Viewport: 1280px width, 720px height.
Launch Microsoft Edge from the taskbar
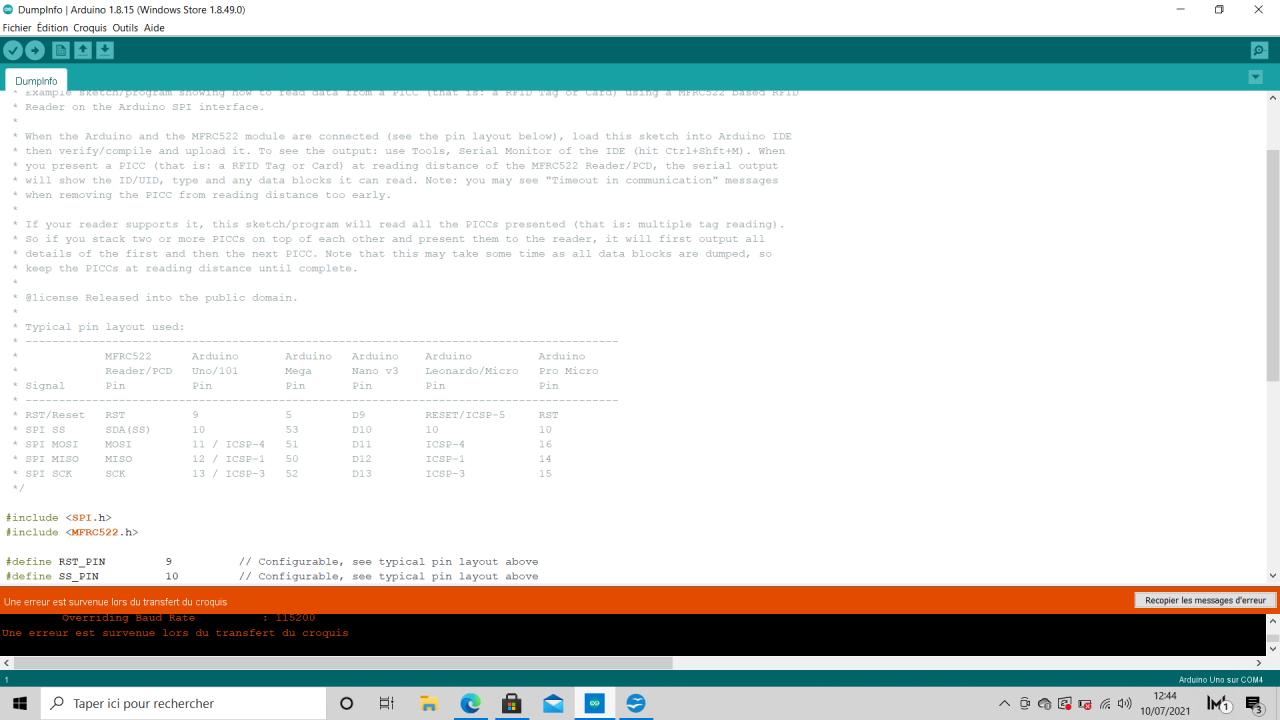[x=470, y=704]
